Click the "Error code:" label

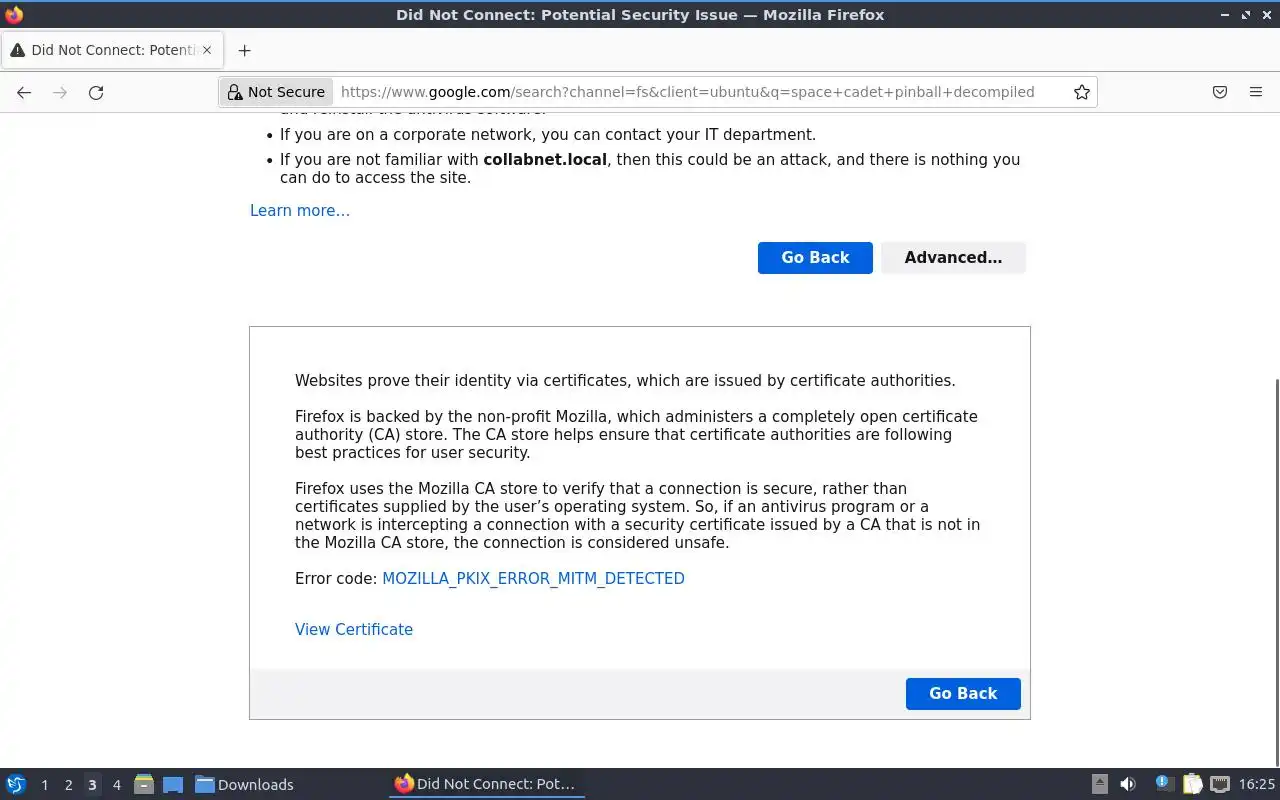[336, 578]
